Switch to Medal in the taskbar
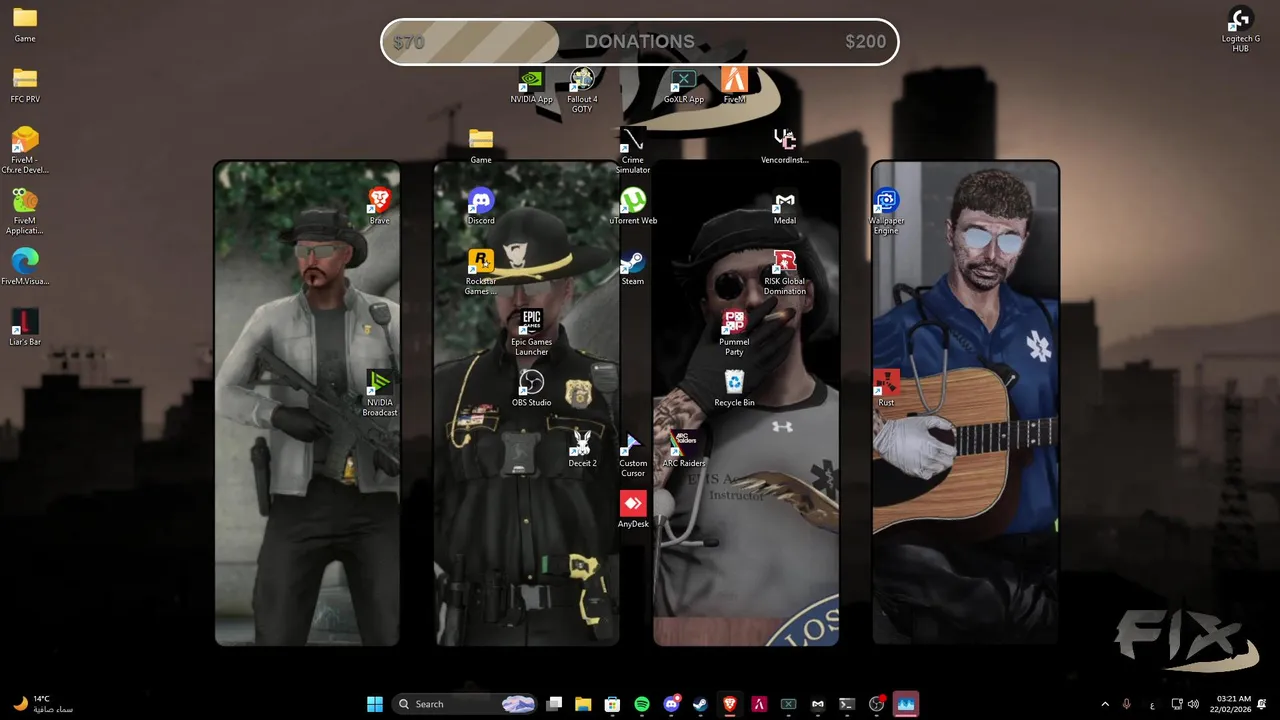 [x=818, y=704]
